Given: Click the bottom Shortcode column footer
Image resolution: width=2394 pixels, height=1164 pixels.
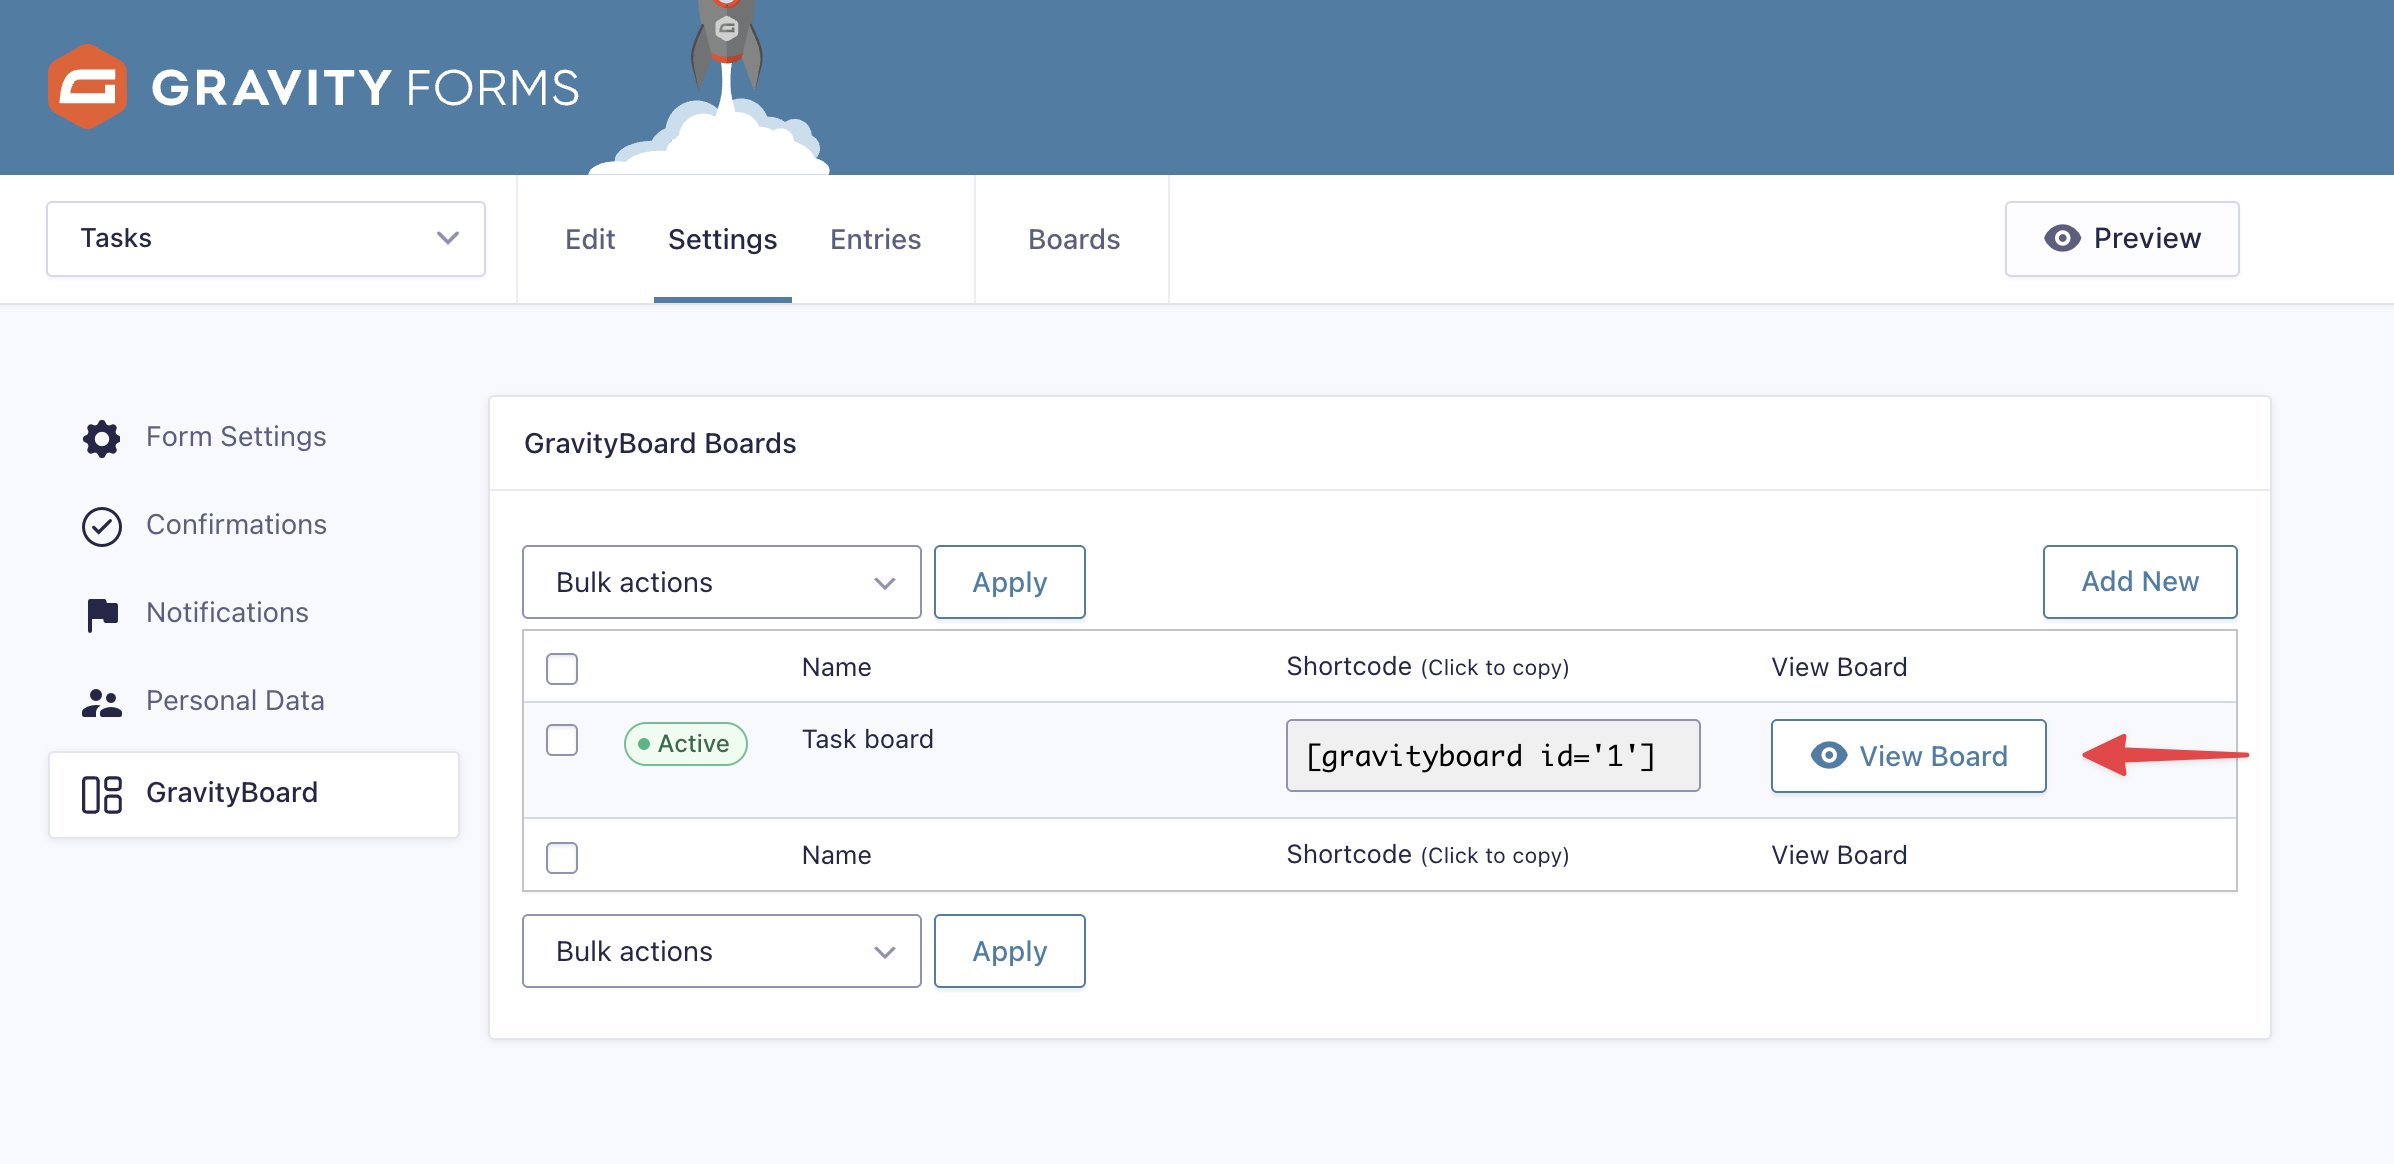Looking at the screenshot, I should point(1428,855).
